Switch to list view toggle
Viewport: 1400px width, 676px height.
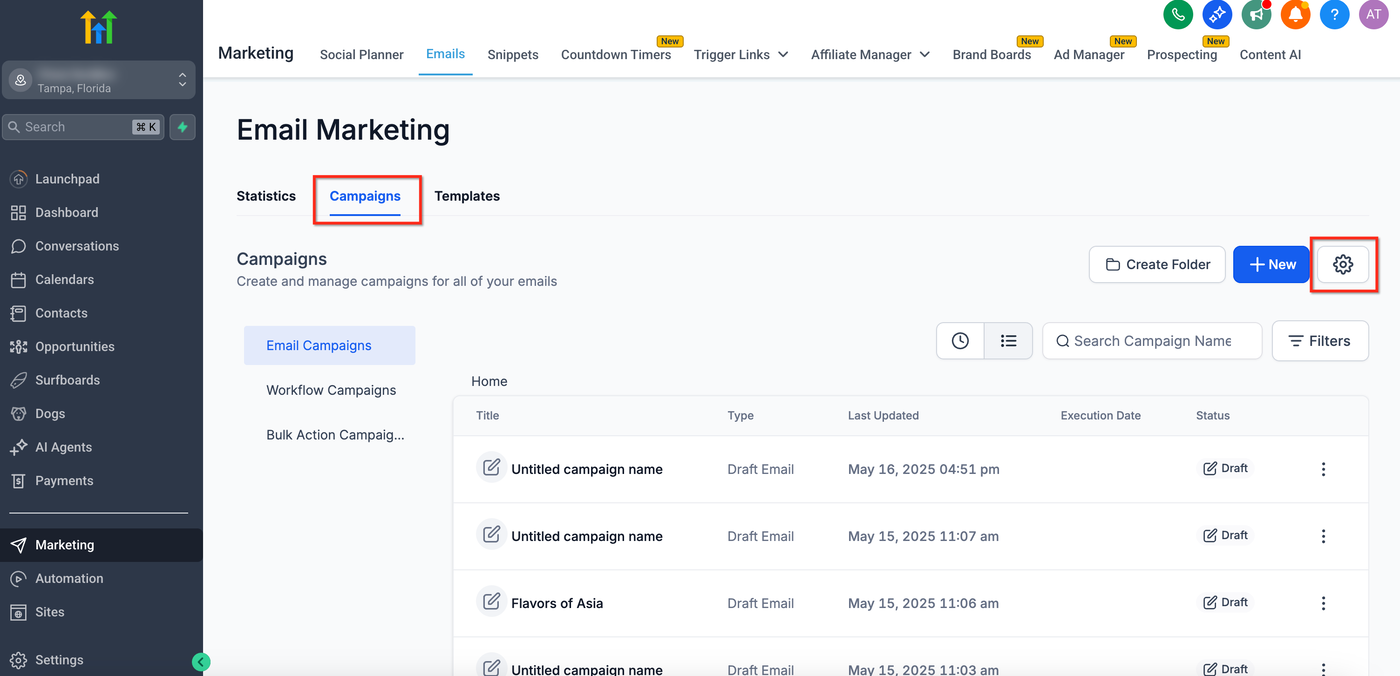1008,341
